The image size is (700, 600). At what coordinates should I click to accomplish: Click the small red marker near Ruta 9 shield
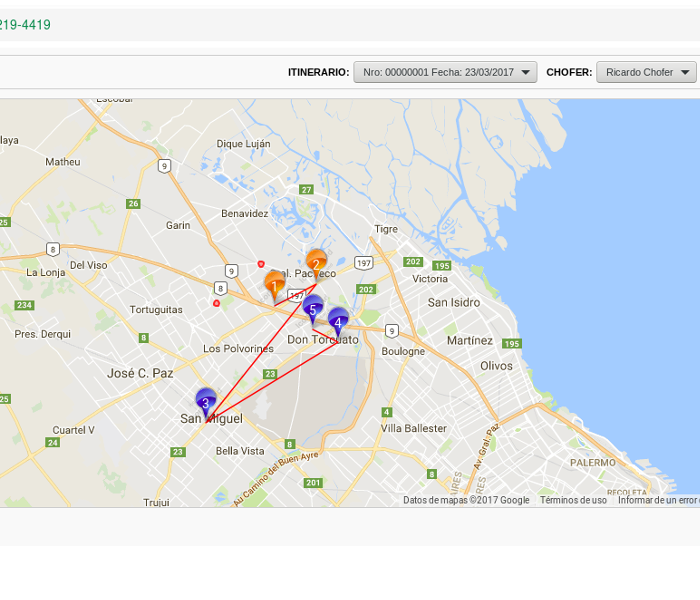tap(261, 264)
